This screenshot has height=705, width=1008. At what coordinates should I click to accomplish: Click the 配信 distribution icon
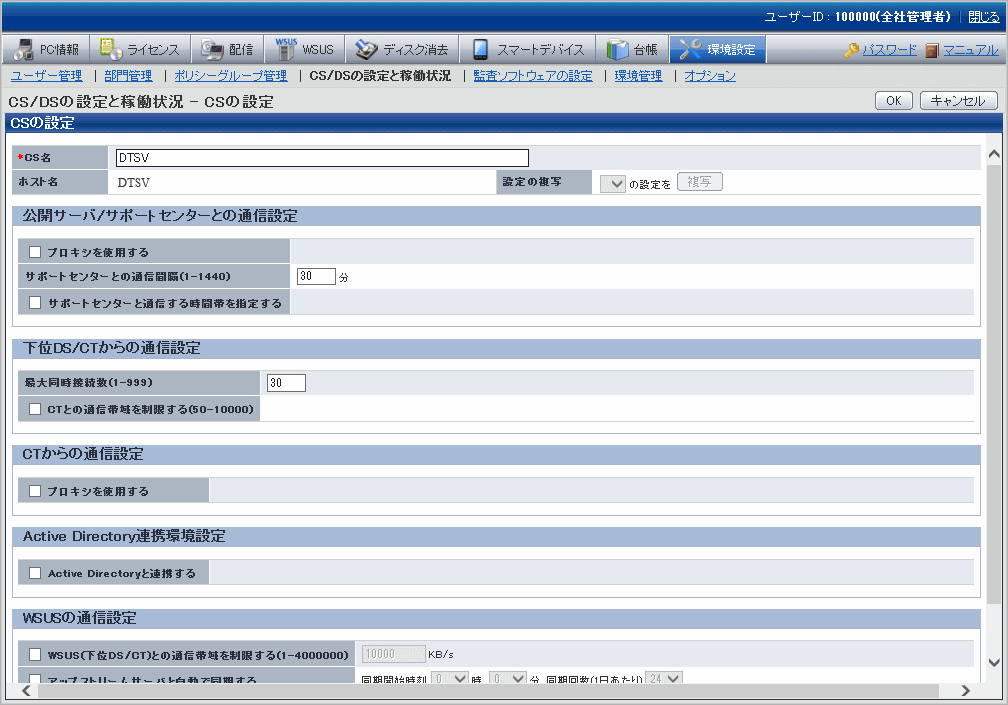(x=212, y=49)
